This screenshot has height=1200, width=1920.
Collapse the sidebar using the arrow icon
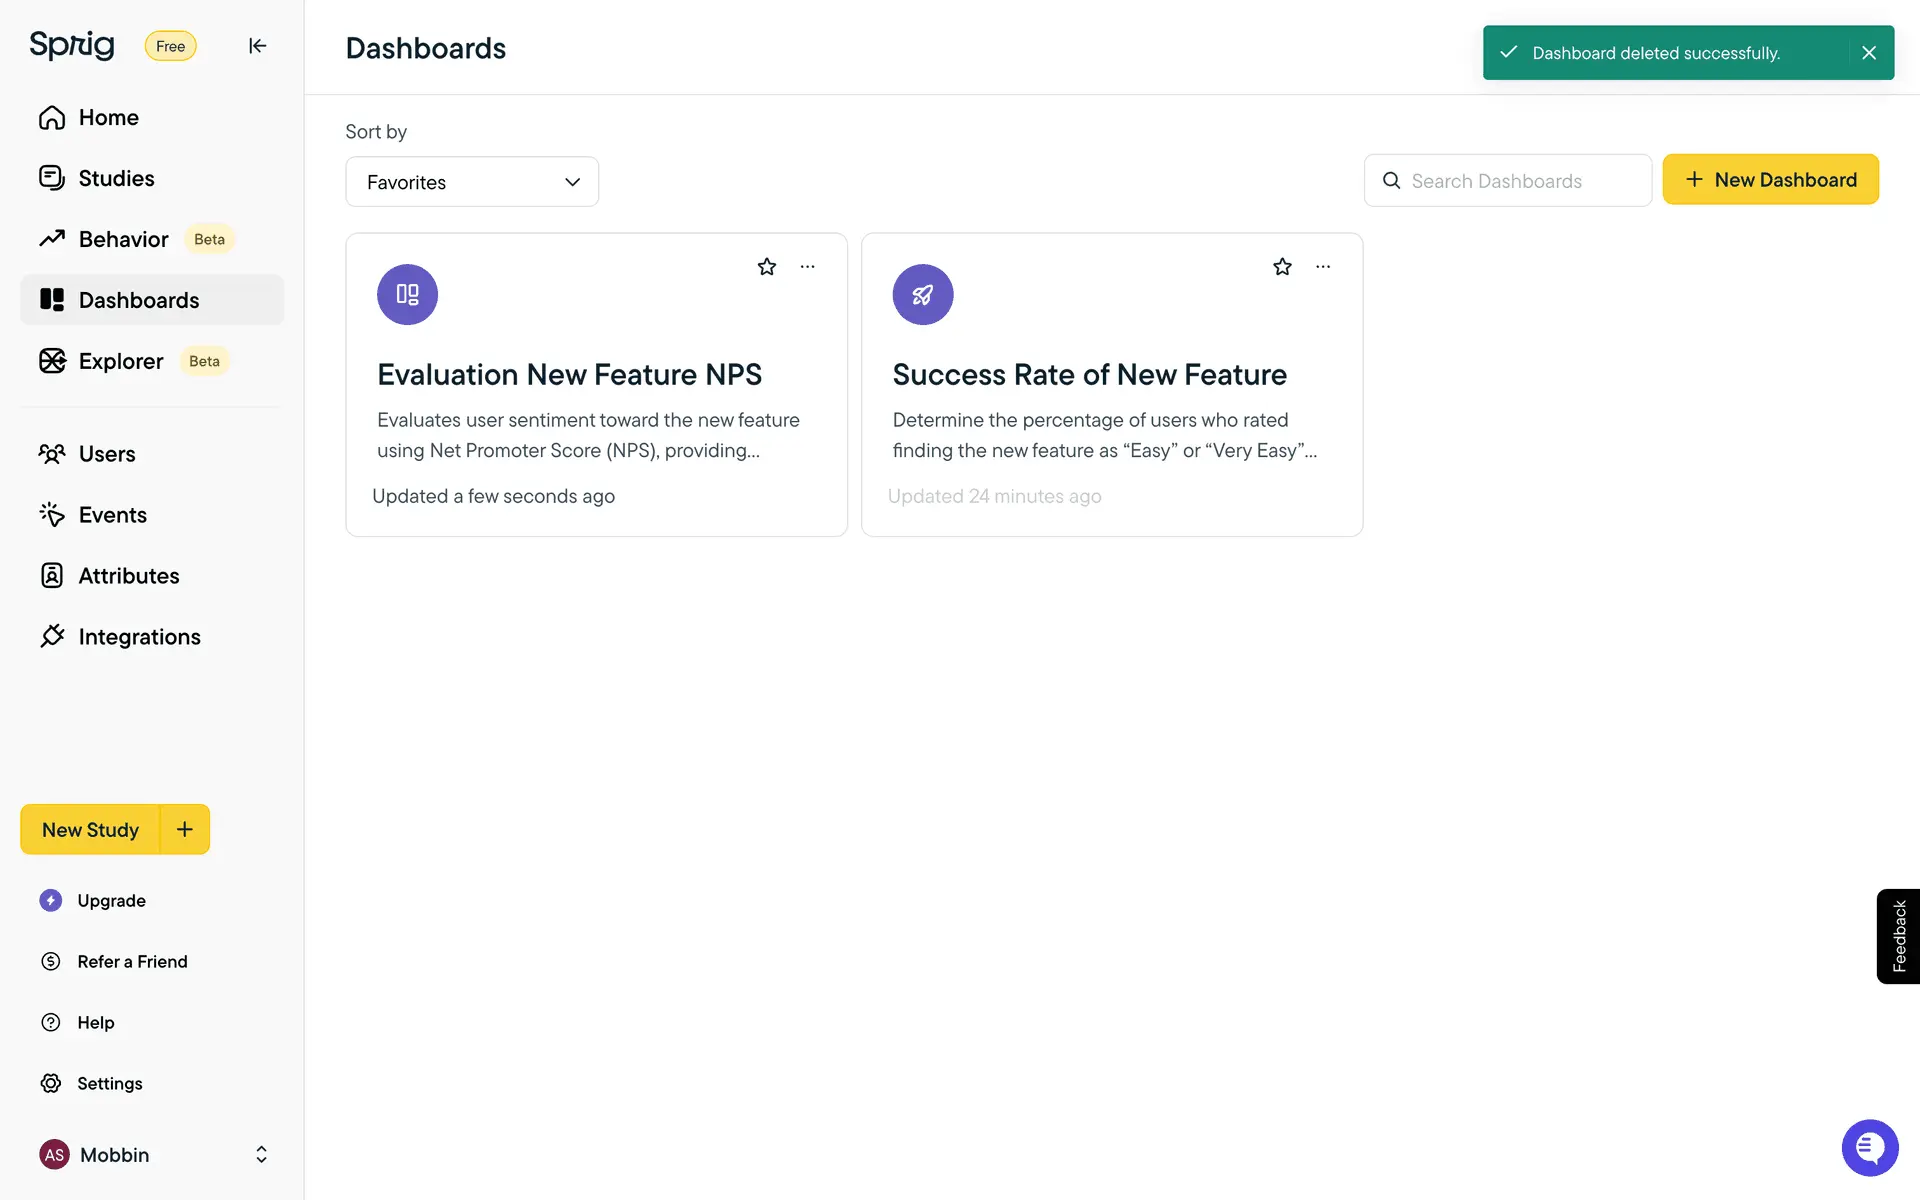(x=257, y=46)
